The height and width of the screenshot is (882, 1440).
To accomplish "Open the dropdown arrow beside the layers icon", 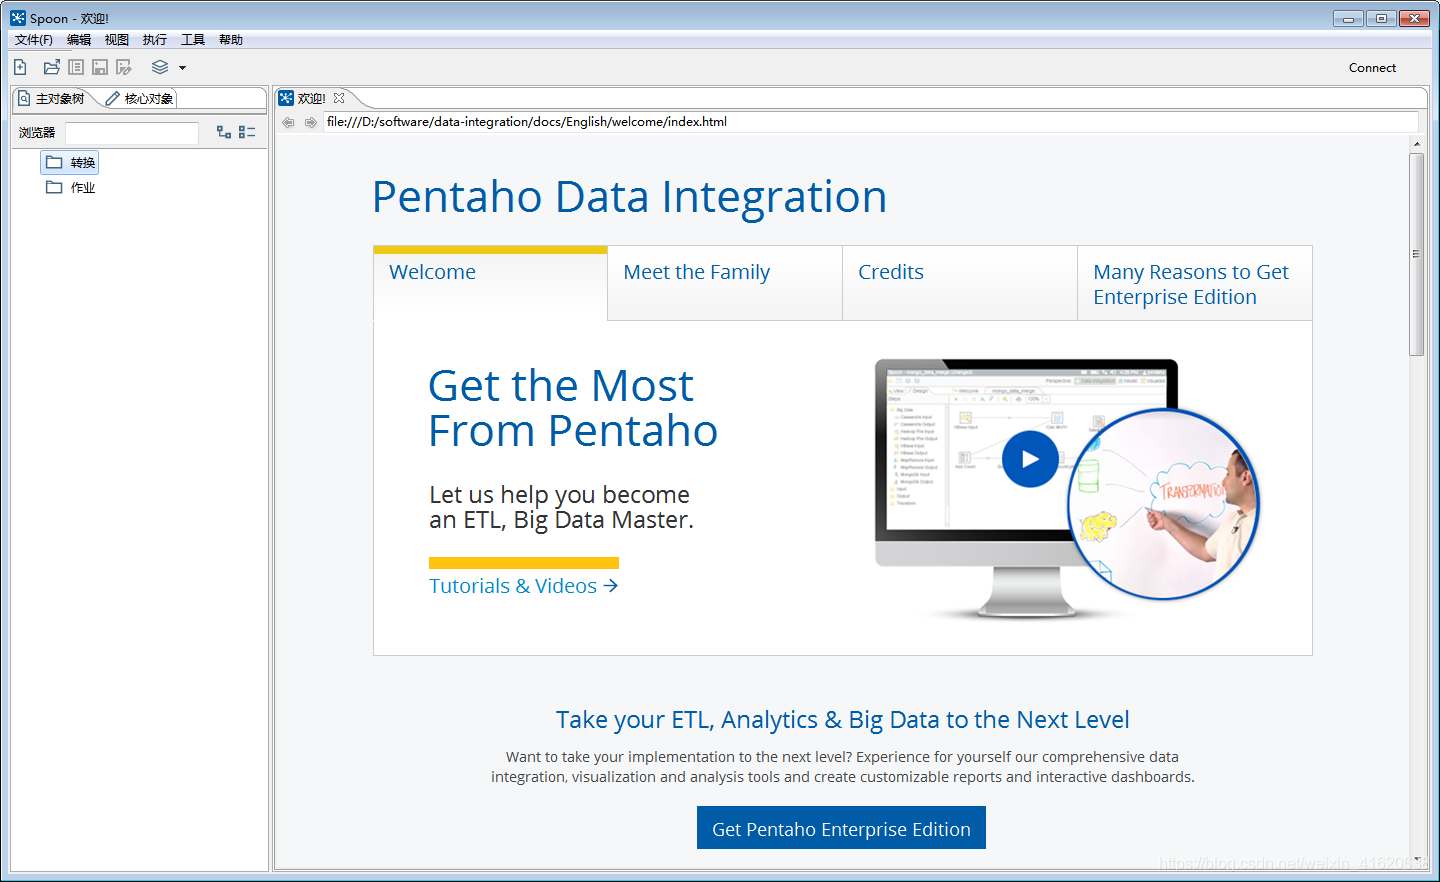I will click(x=182, y=68).
